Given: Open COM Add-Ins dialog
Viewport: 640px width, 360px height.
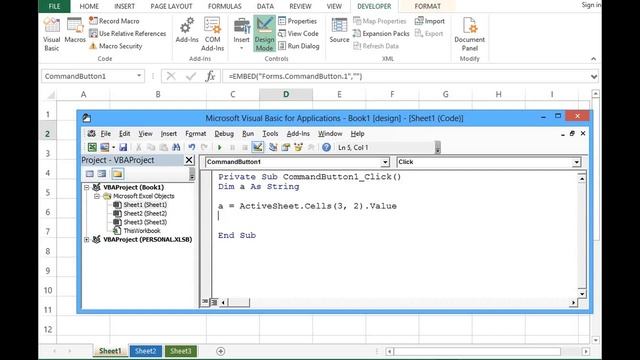Looking at the screenshot, I should [x=212, y=34].
